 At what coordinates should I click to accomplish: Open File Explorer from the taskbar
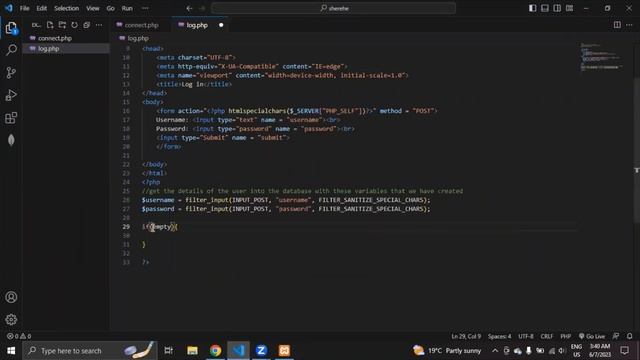(x=192, y=351)
